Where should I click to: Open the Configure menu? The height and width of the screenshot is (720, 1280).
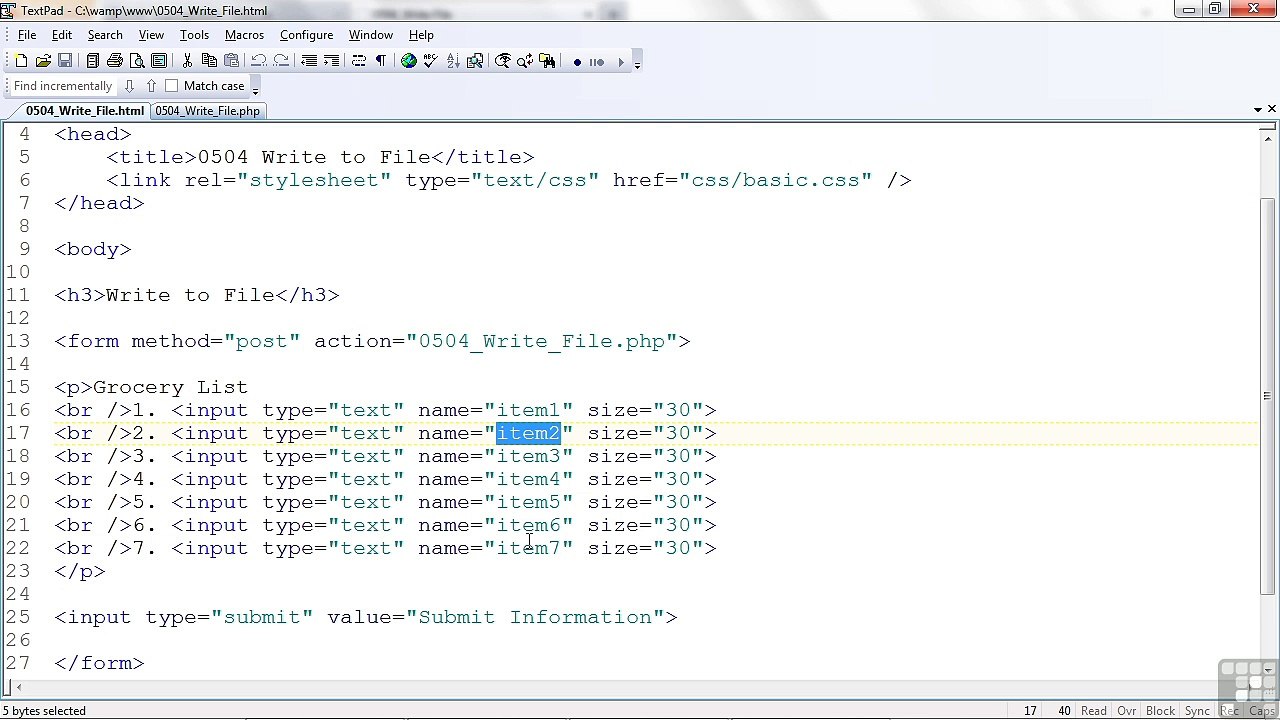click(306, 35)
